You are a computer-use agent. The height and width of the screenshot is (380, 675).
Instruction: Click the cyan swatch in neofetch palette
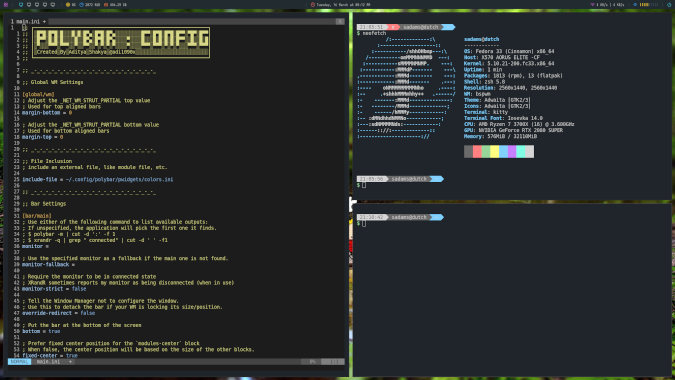coord(520,151)
